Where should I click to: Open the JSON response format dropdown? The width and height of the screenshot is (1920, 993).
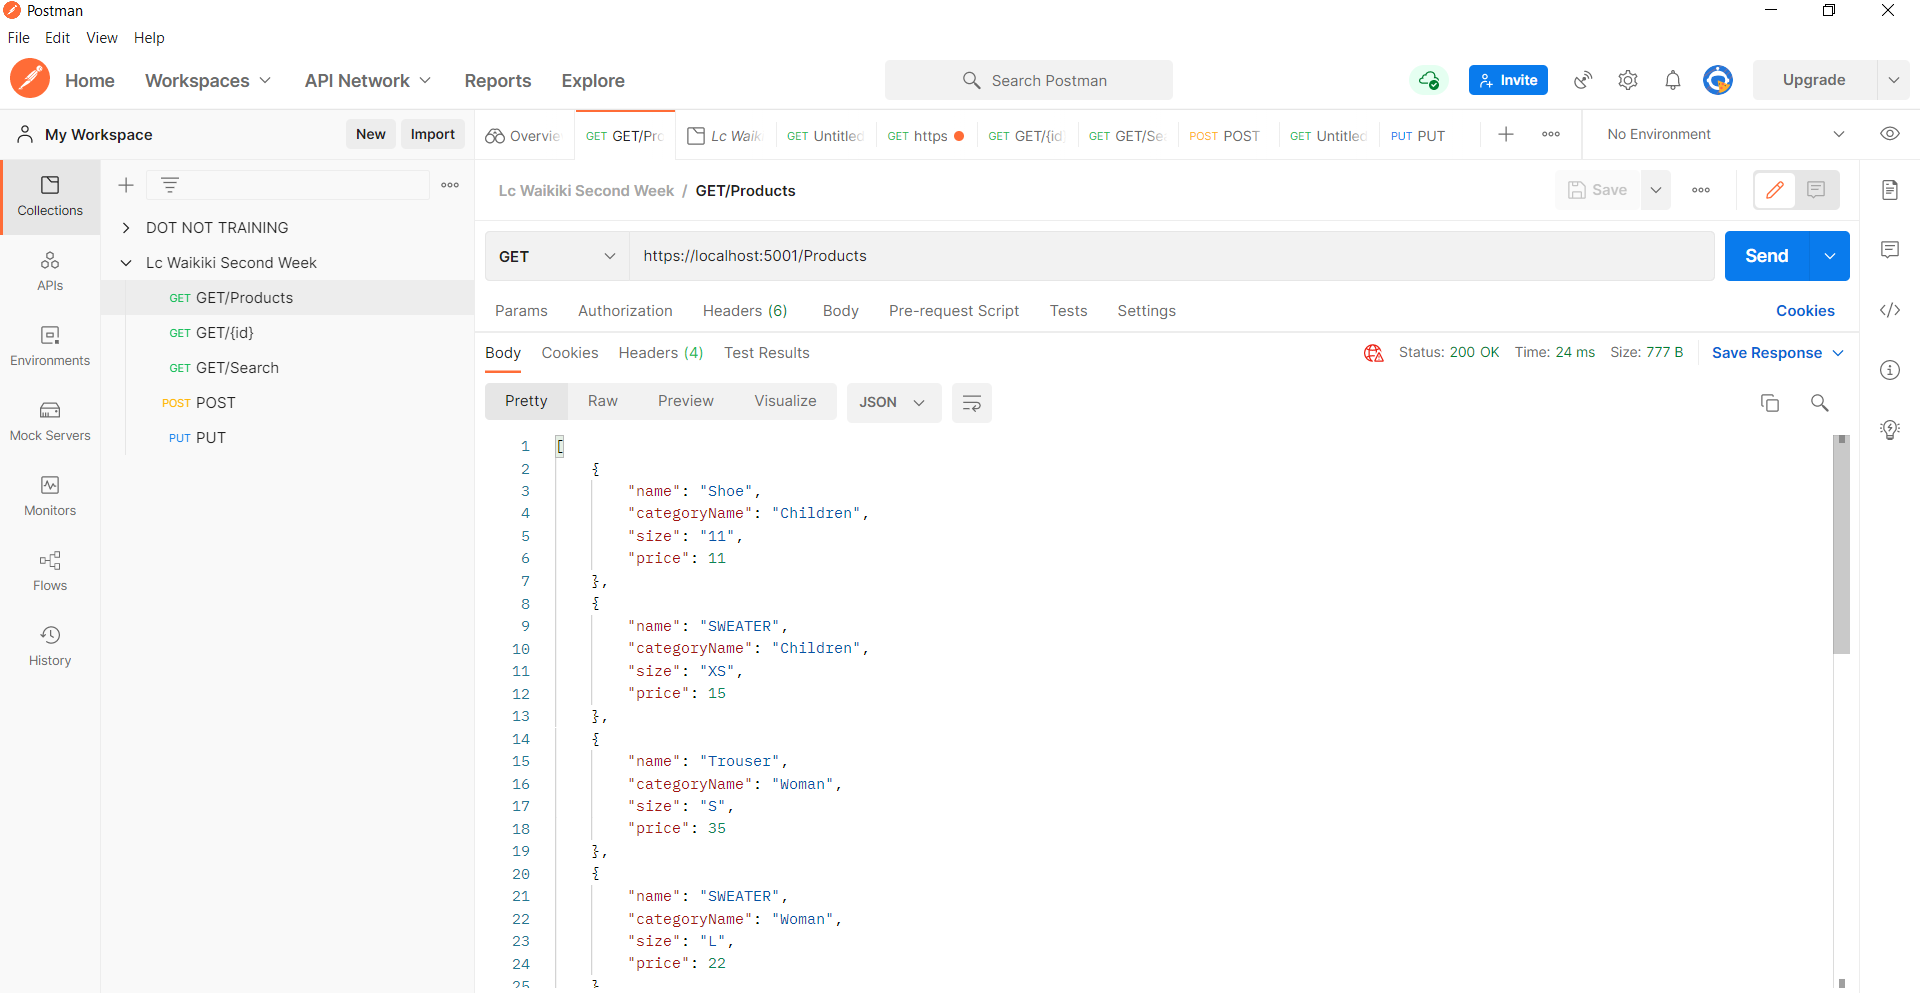[x=893, y=402]
